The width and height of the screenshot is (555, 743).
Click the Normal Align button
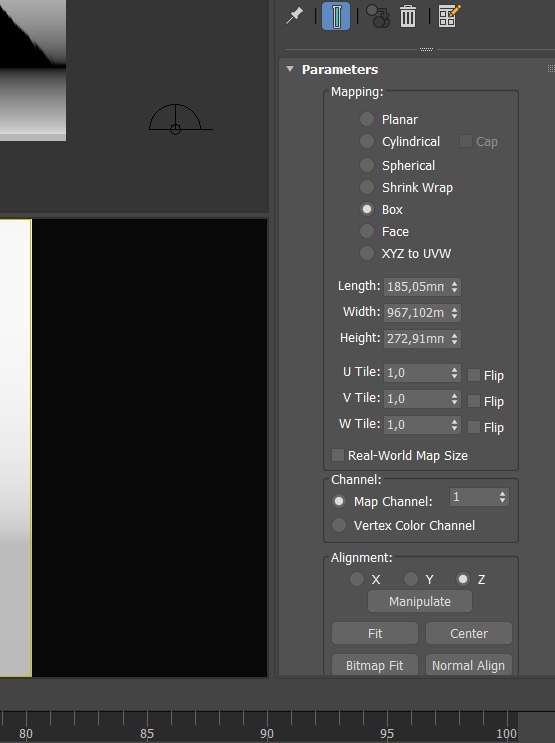tap(469, 665)
